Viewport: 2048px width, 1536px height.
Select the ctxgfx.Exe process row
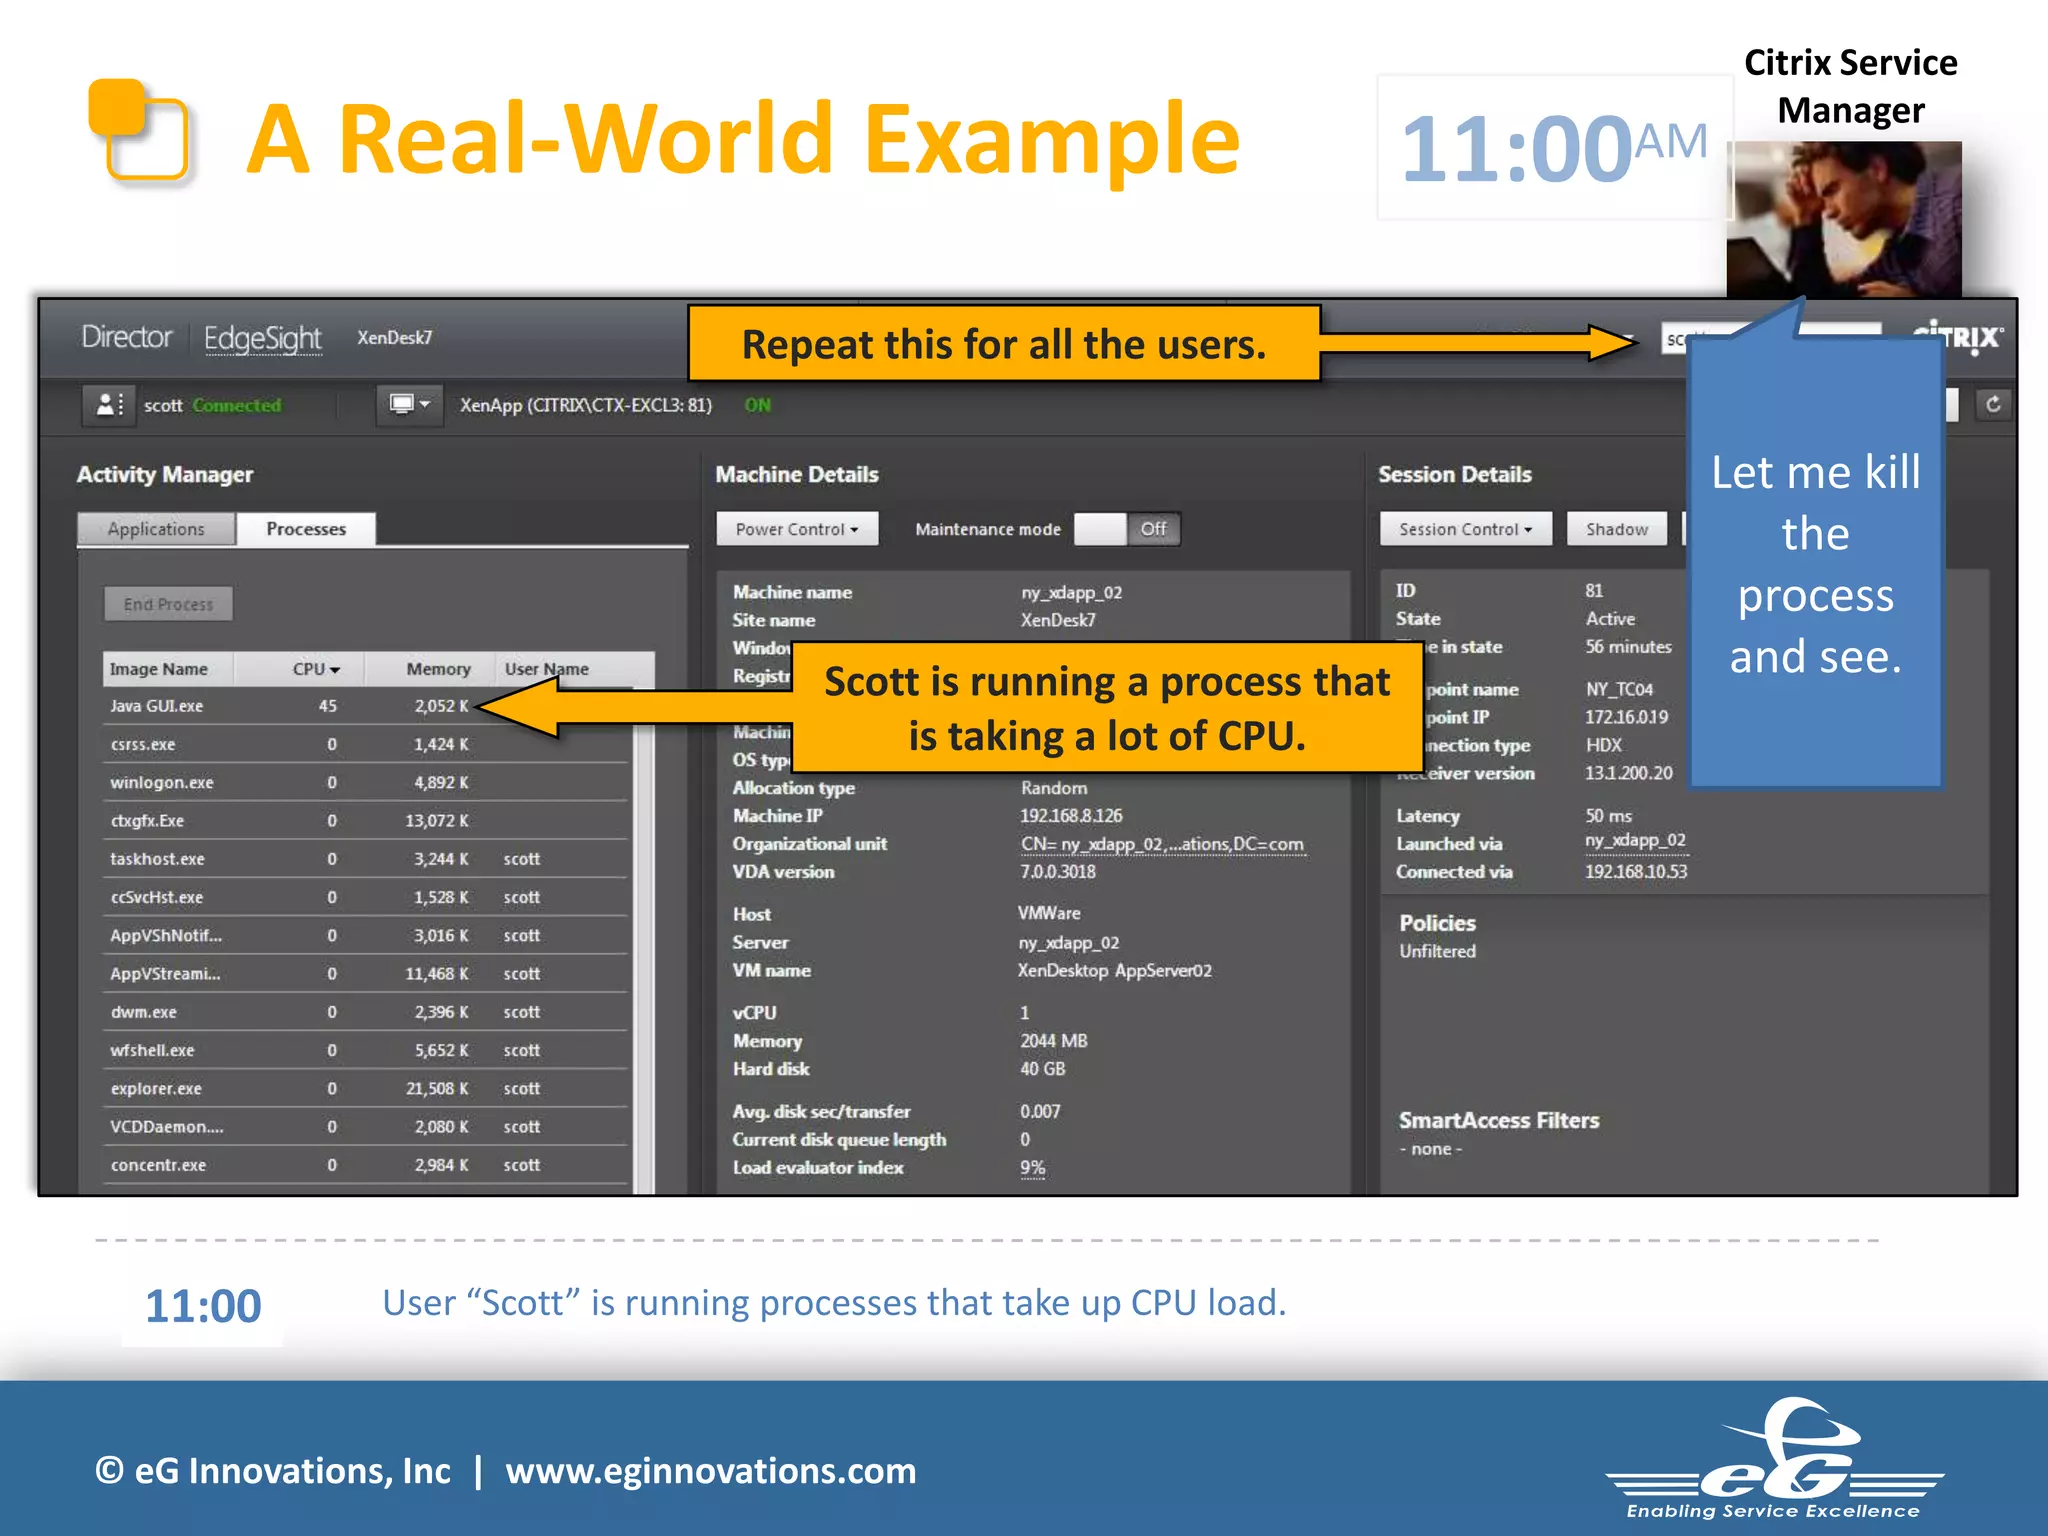pyautogui.click(x=366, y=820)
